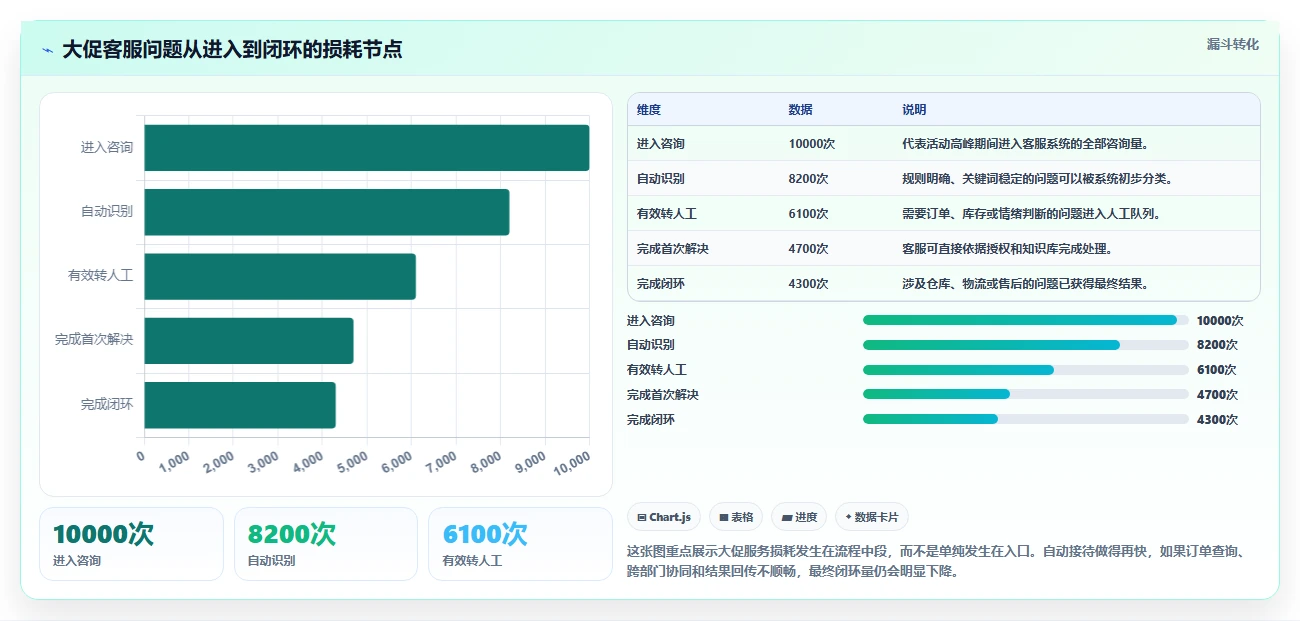The image size is (1300, 621).
Task: Click the 自动识别 table row cell
Action: click(661, 179)
